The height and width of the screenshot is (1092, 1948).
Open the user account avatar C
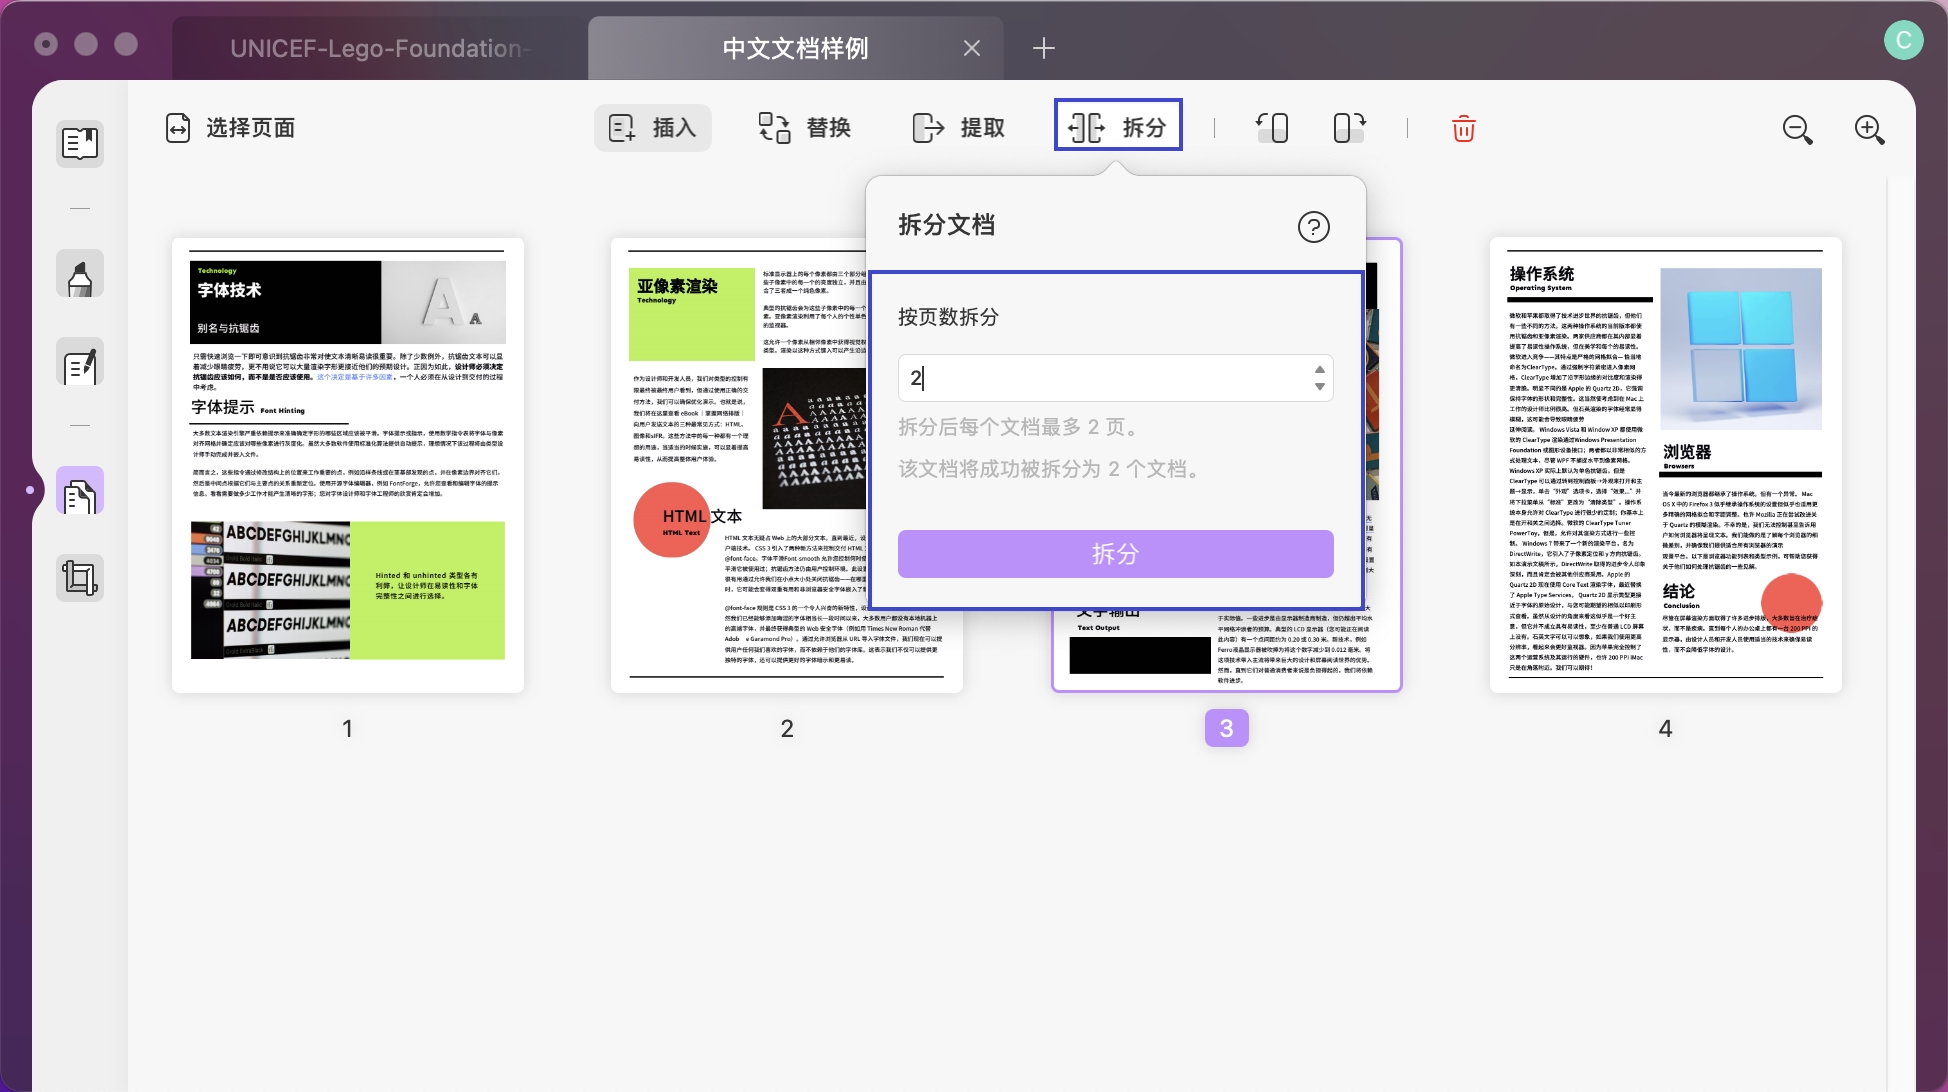1903,40
